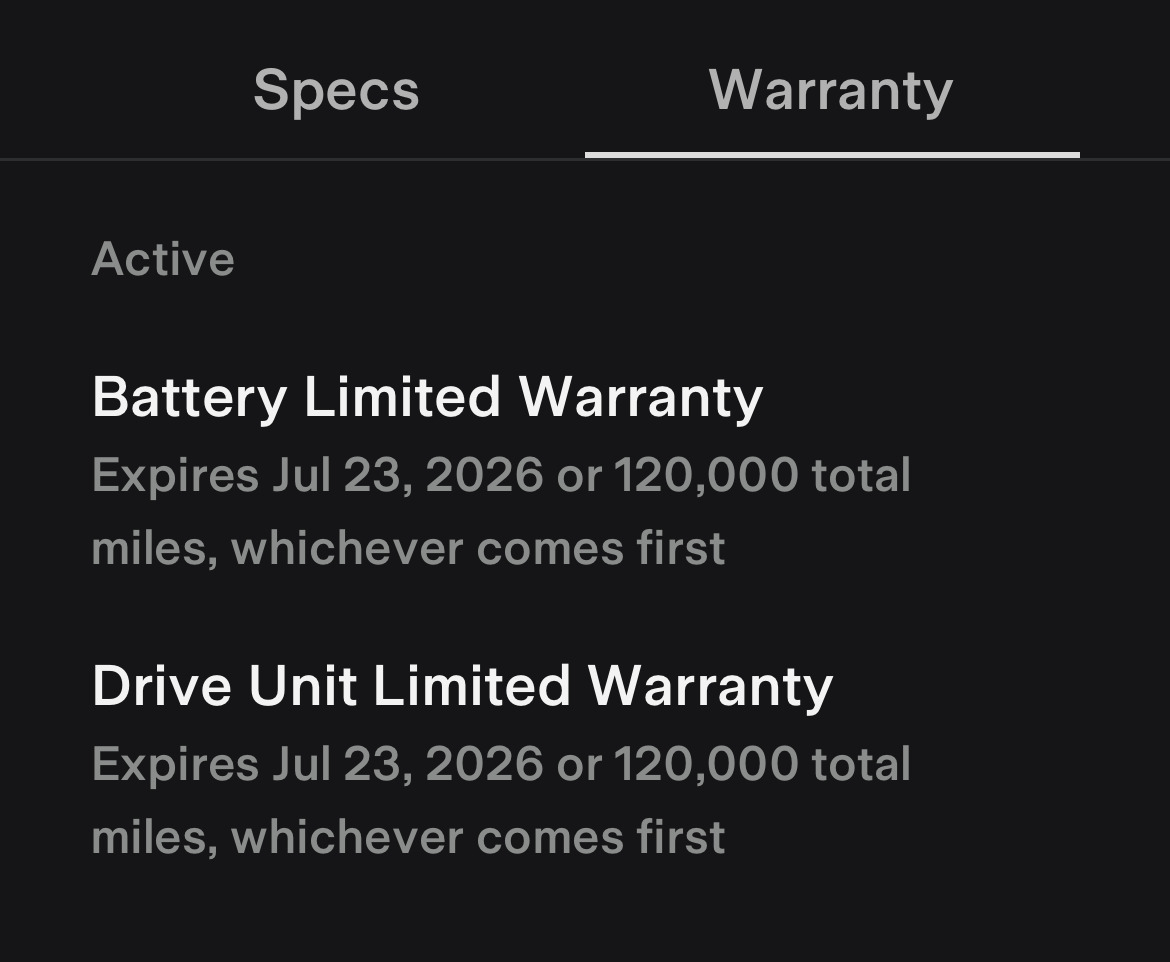This screenshot has width=1170, height=962.
Task: Click "120,000 total" in Battery warranty description
Action: click(762, 475)
